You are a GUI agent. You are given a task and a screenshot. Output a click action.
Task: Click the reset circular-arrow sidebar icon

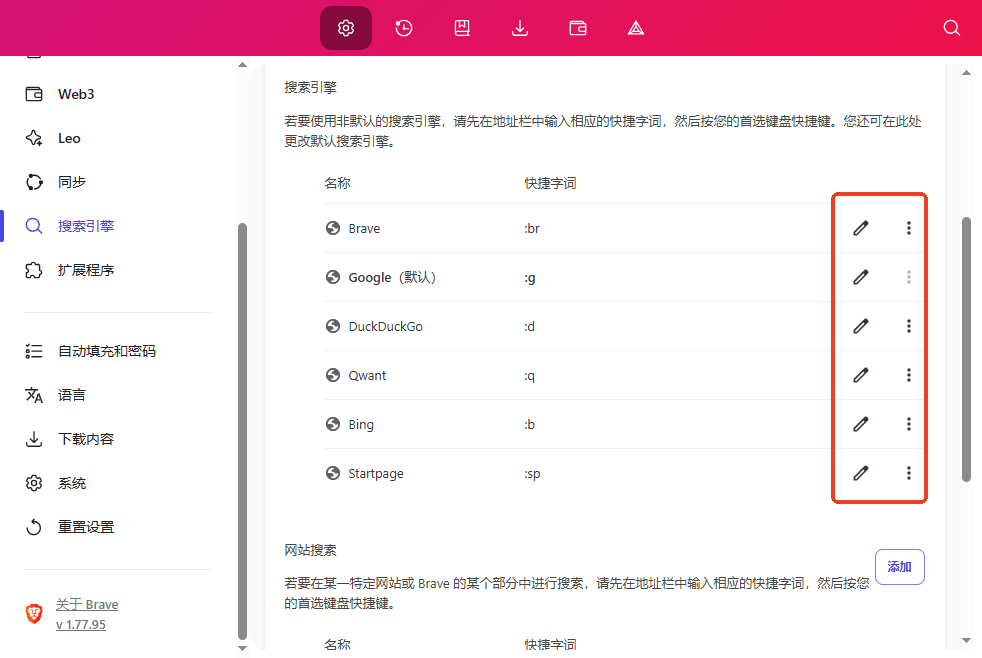[34, 527]
